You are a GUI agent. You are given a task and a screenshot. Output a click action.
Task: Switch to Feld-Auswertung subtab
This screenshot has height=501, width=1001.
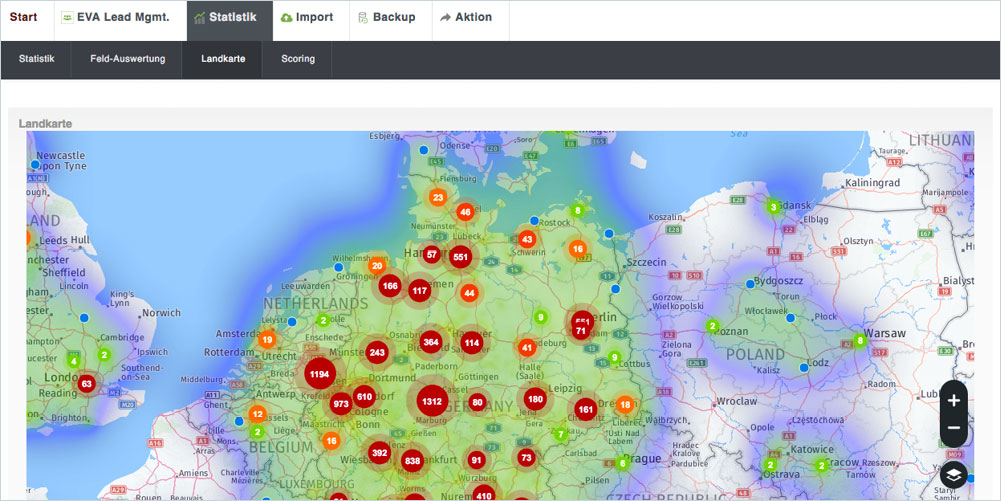tap(127, 59)
